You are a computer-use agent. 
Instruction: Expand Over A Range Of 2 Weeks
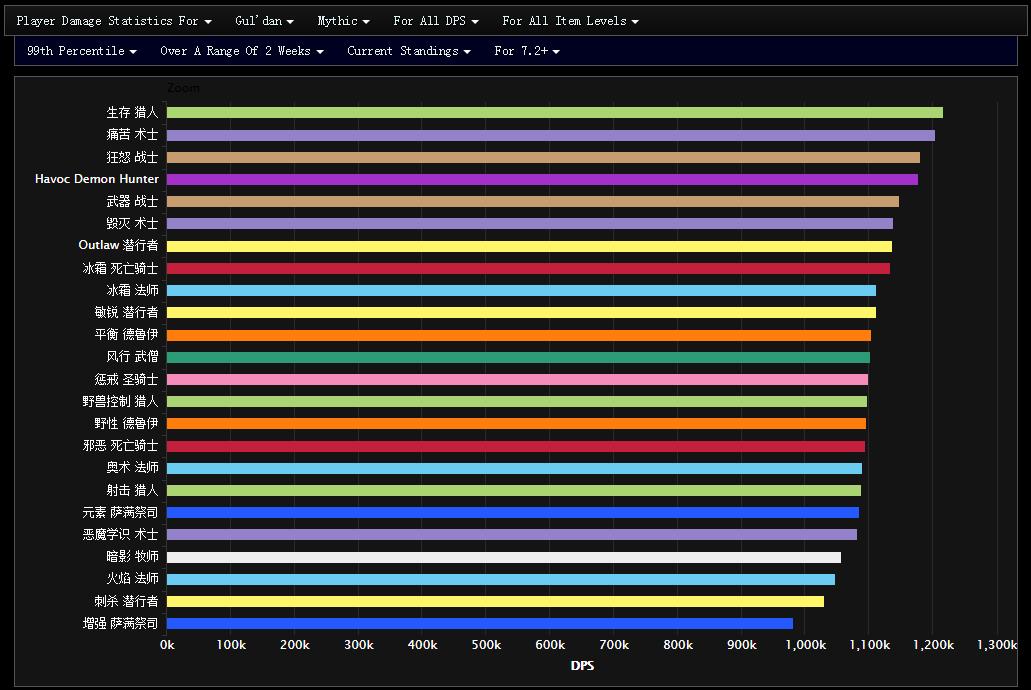(241, 51)
